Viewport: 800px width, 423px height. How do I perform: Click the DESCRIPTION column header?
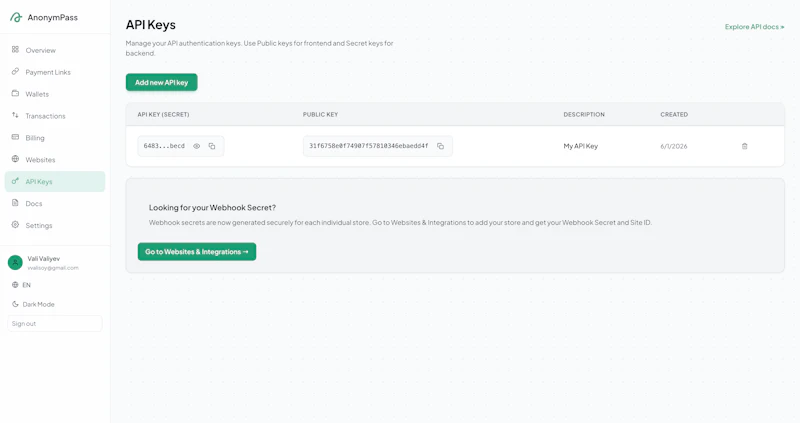click(x=584, y=114)
